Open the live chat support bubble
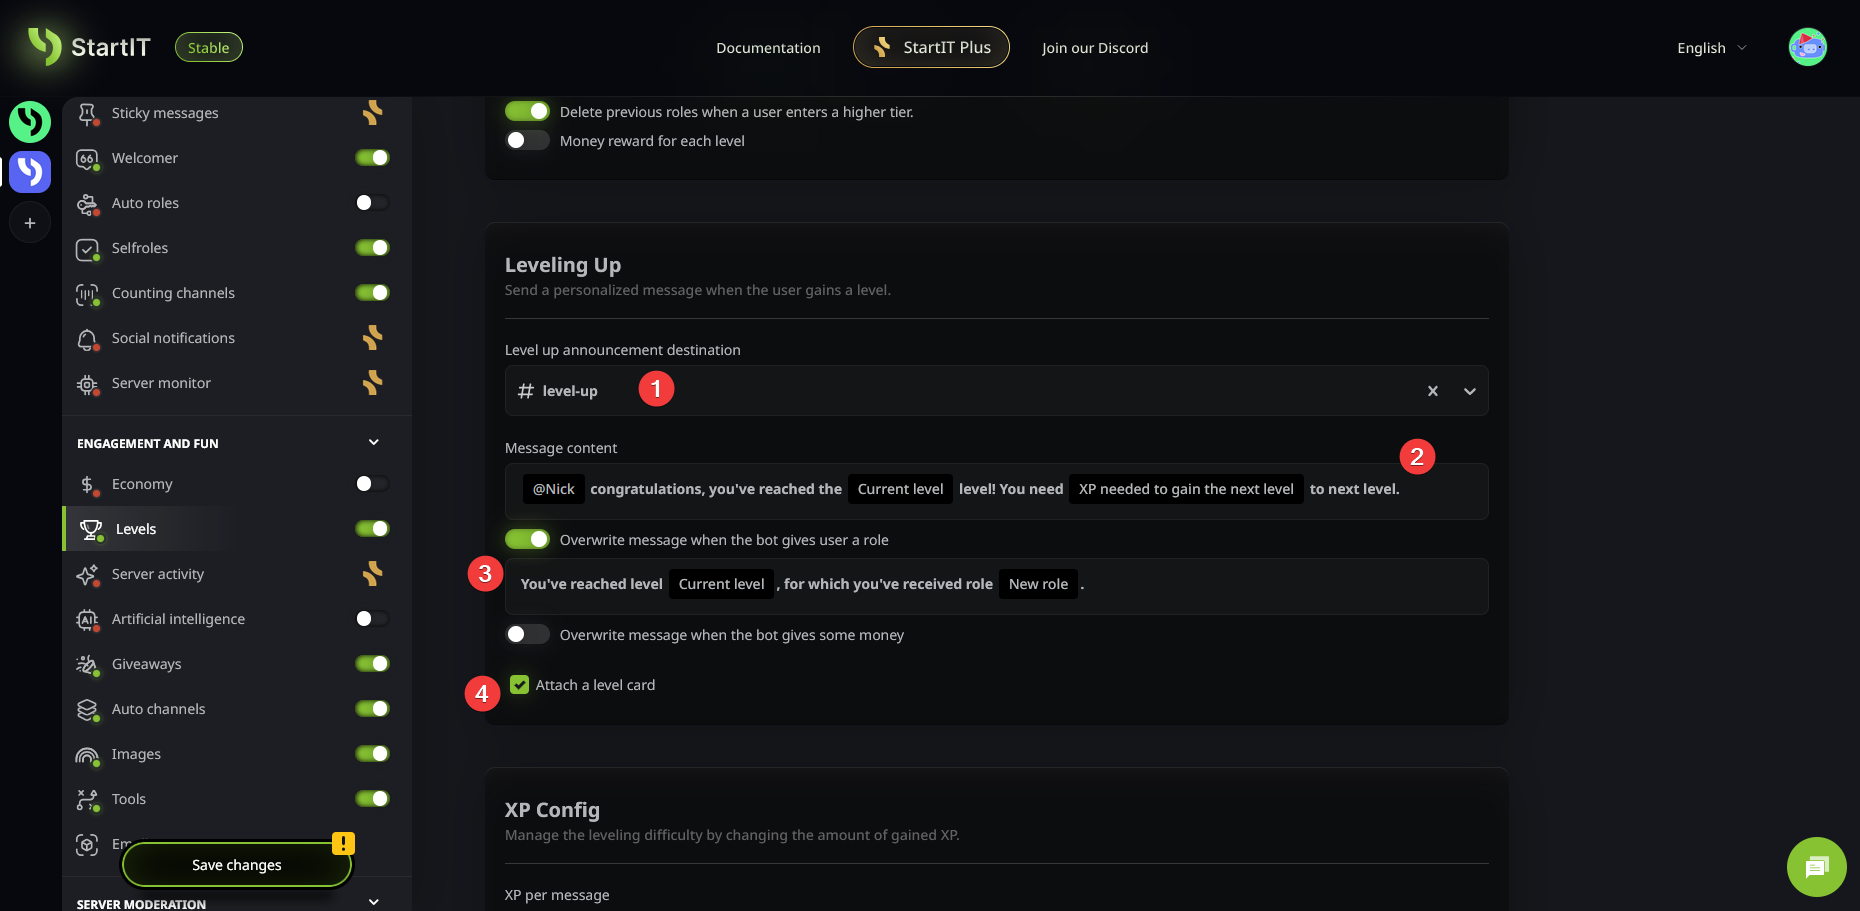Viewport: 1860px width, 911px height. pos(1816,867)
